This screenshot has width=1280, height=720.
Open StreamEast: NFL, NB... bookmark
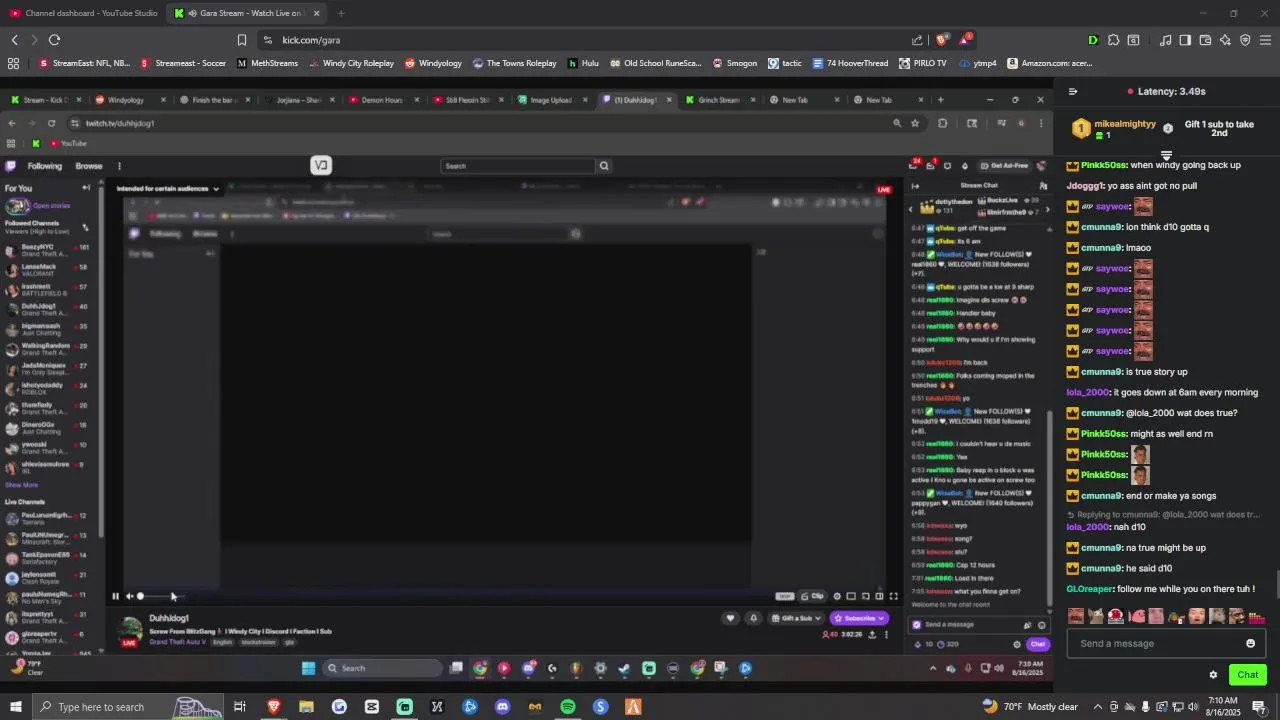coord(84,63)
